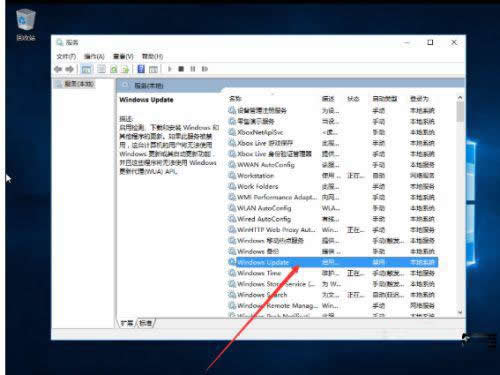The height and width of the screenshot is (375, 500).
Task: Click the vertical scrollbar thumb
Action: 460,112
